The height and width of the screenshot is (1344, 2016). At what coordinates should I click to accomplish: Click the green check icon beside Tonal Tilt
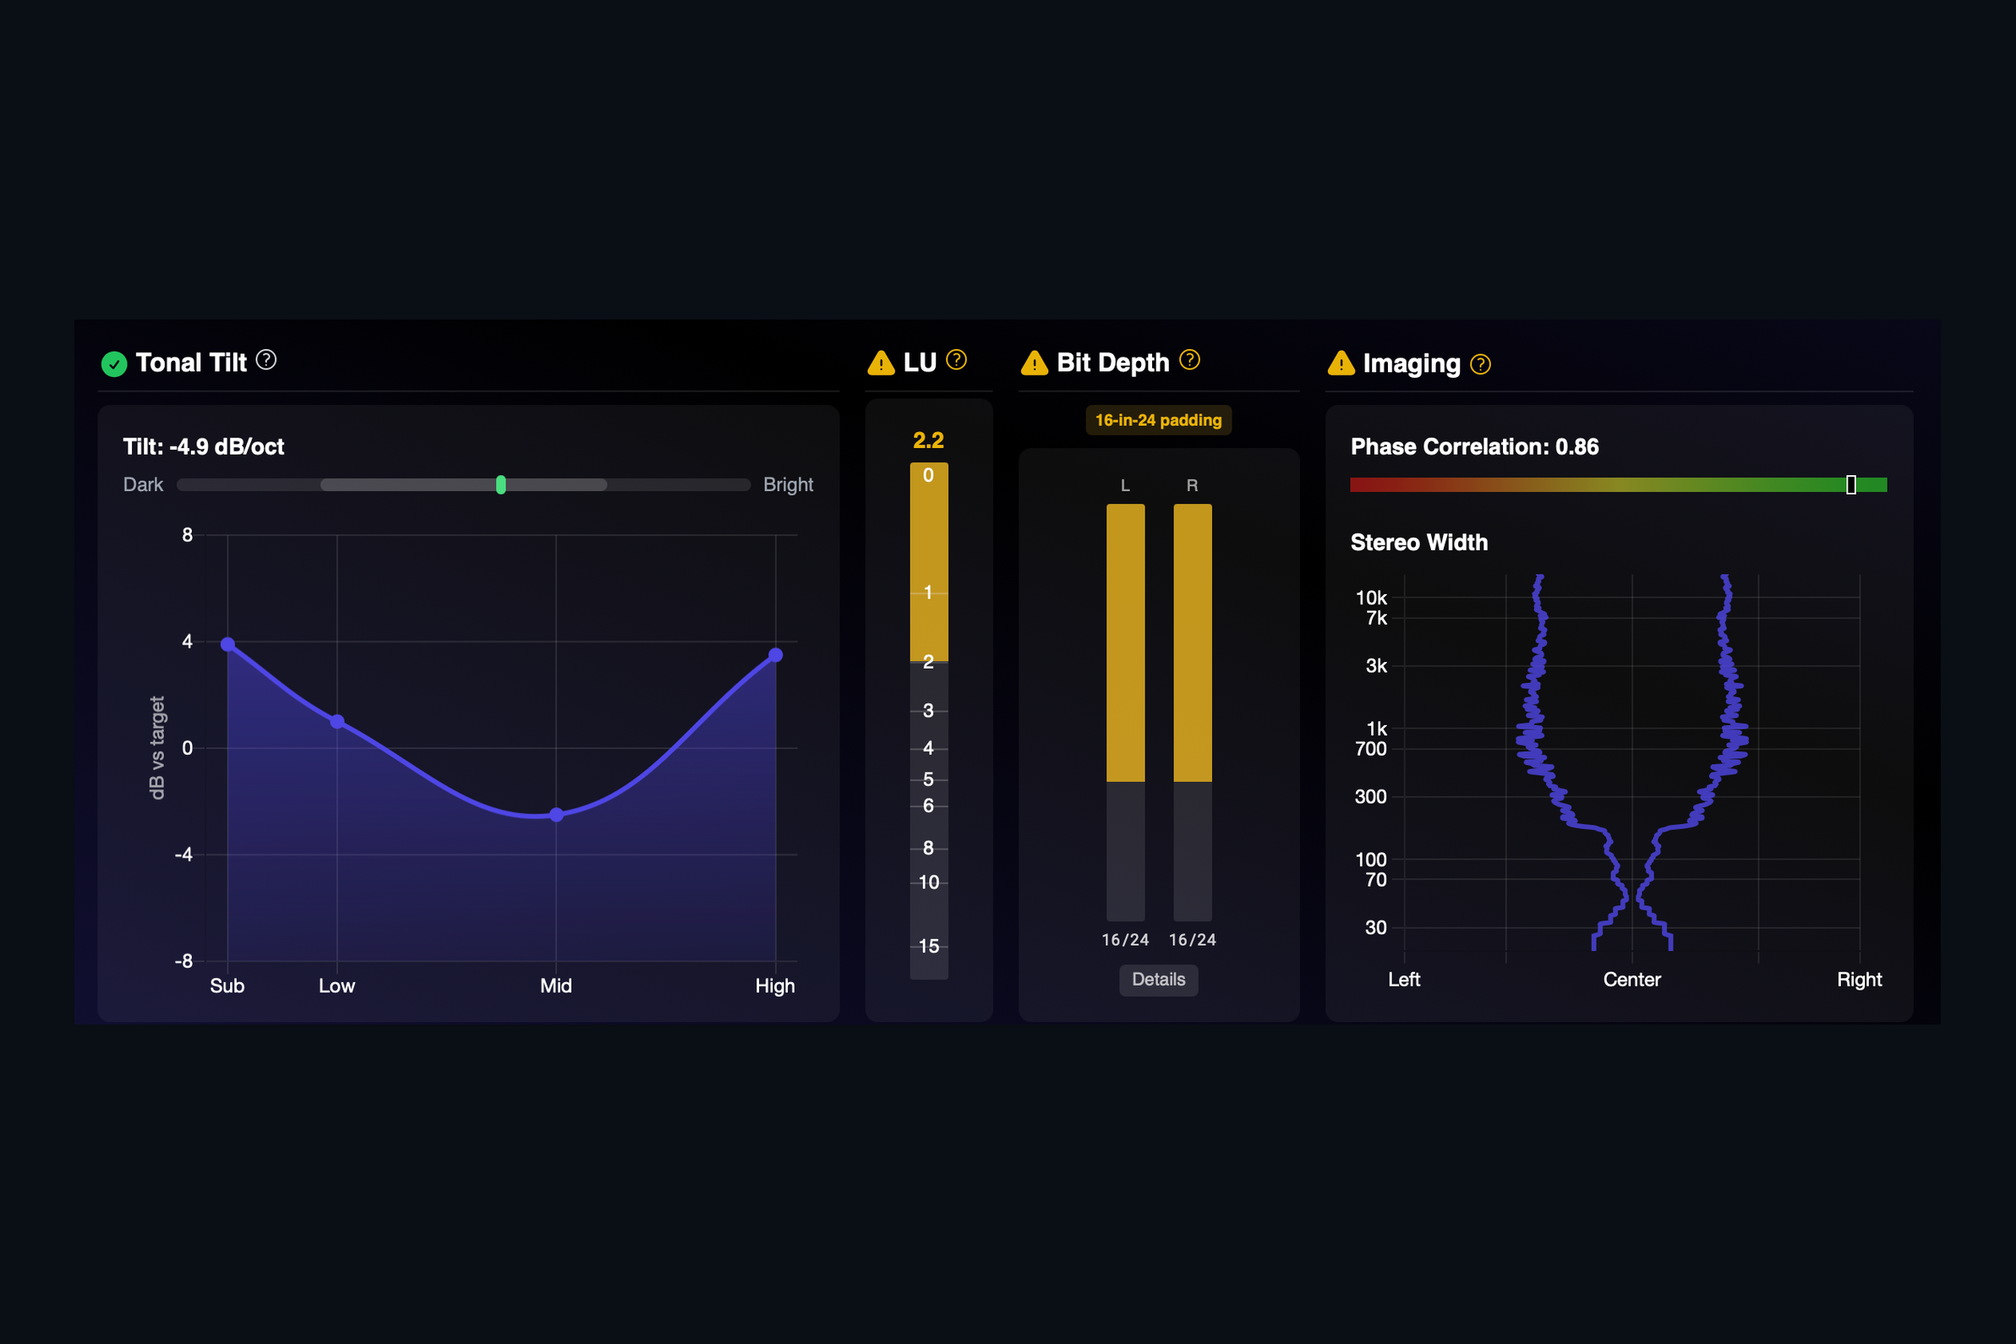(x=114, y=364)
